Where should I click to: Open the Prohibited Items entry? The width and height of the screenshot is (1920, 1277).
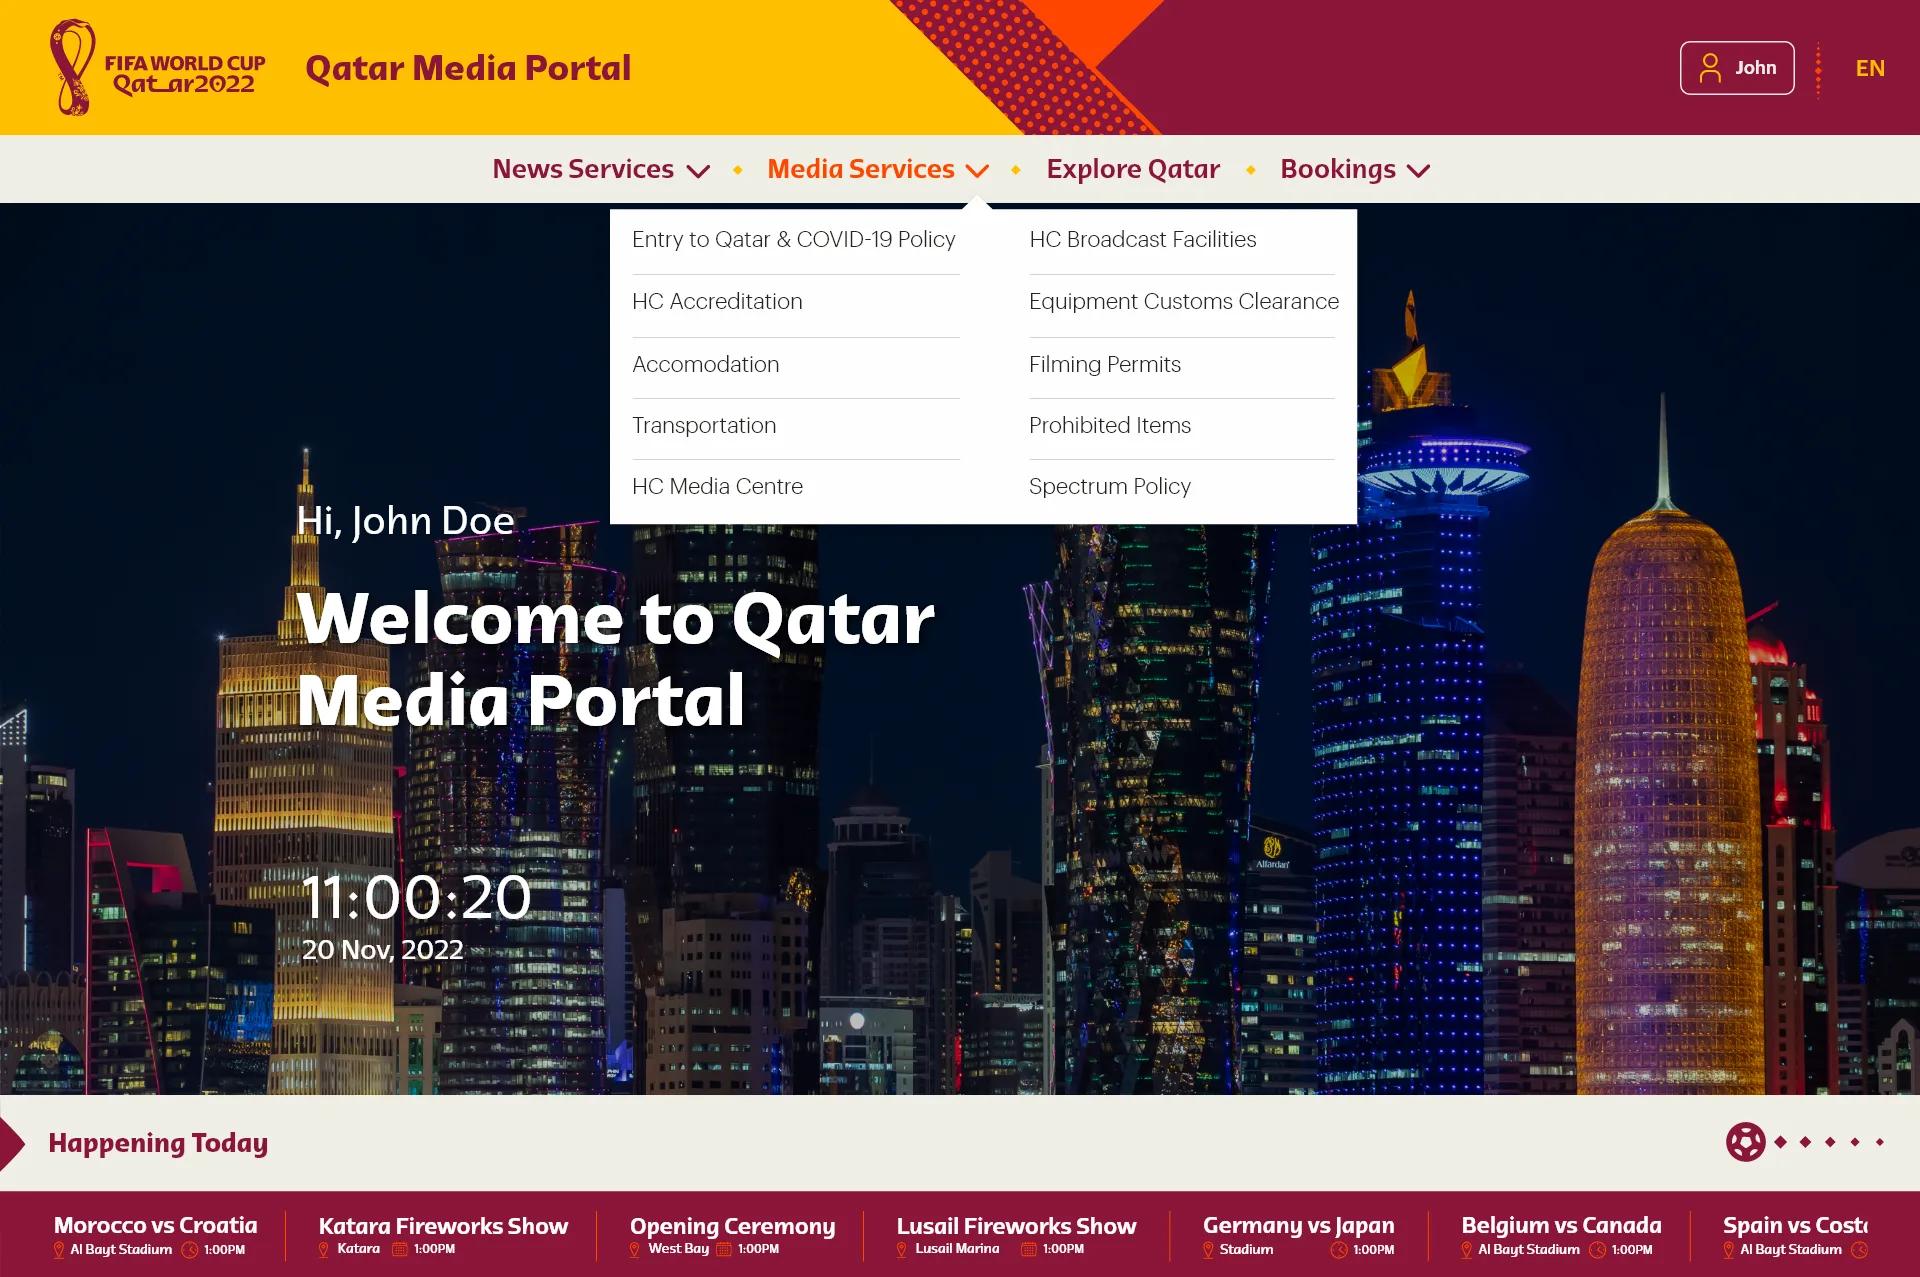point(1110,426)
